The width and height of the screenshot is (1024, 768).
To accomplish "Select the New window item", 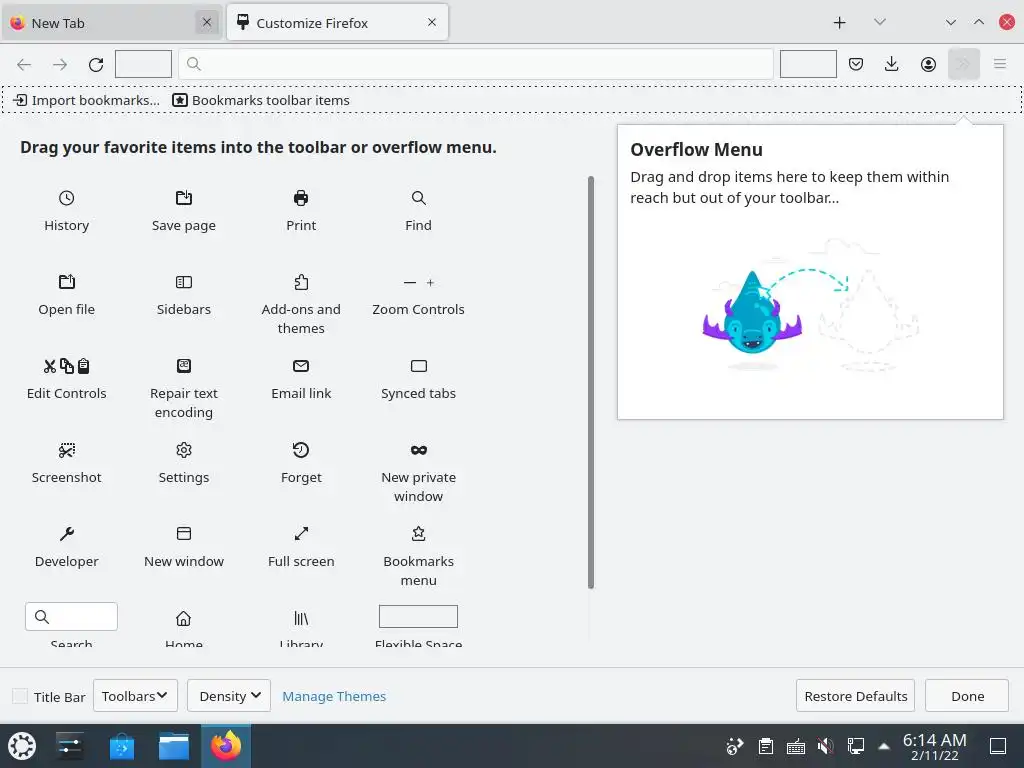I will click(x=184, y=547).
